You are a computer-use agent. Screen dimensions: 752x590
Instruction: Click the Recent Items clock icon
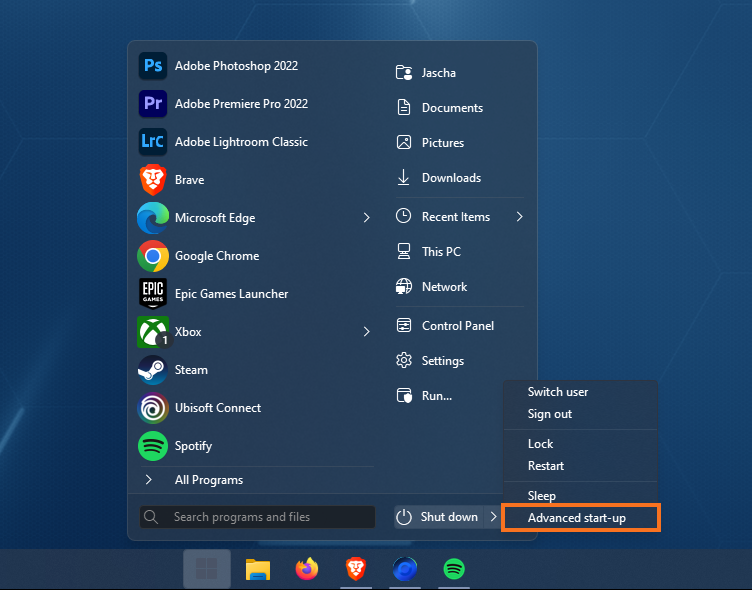click(404, 216)
